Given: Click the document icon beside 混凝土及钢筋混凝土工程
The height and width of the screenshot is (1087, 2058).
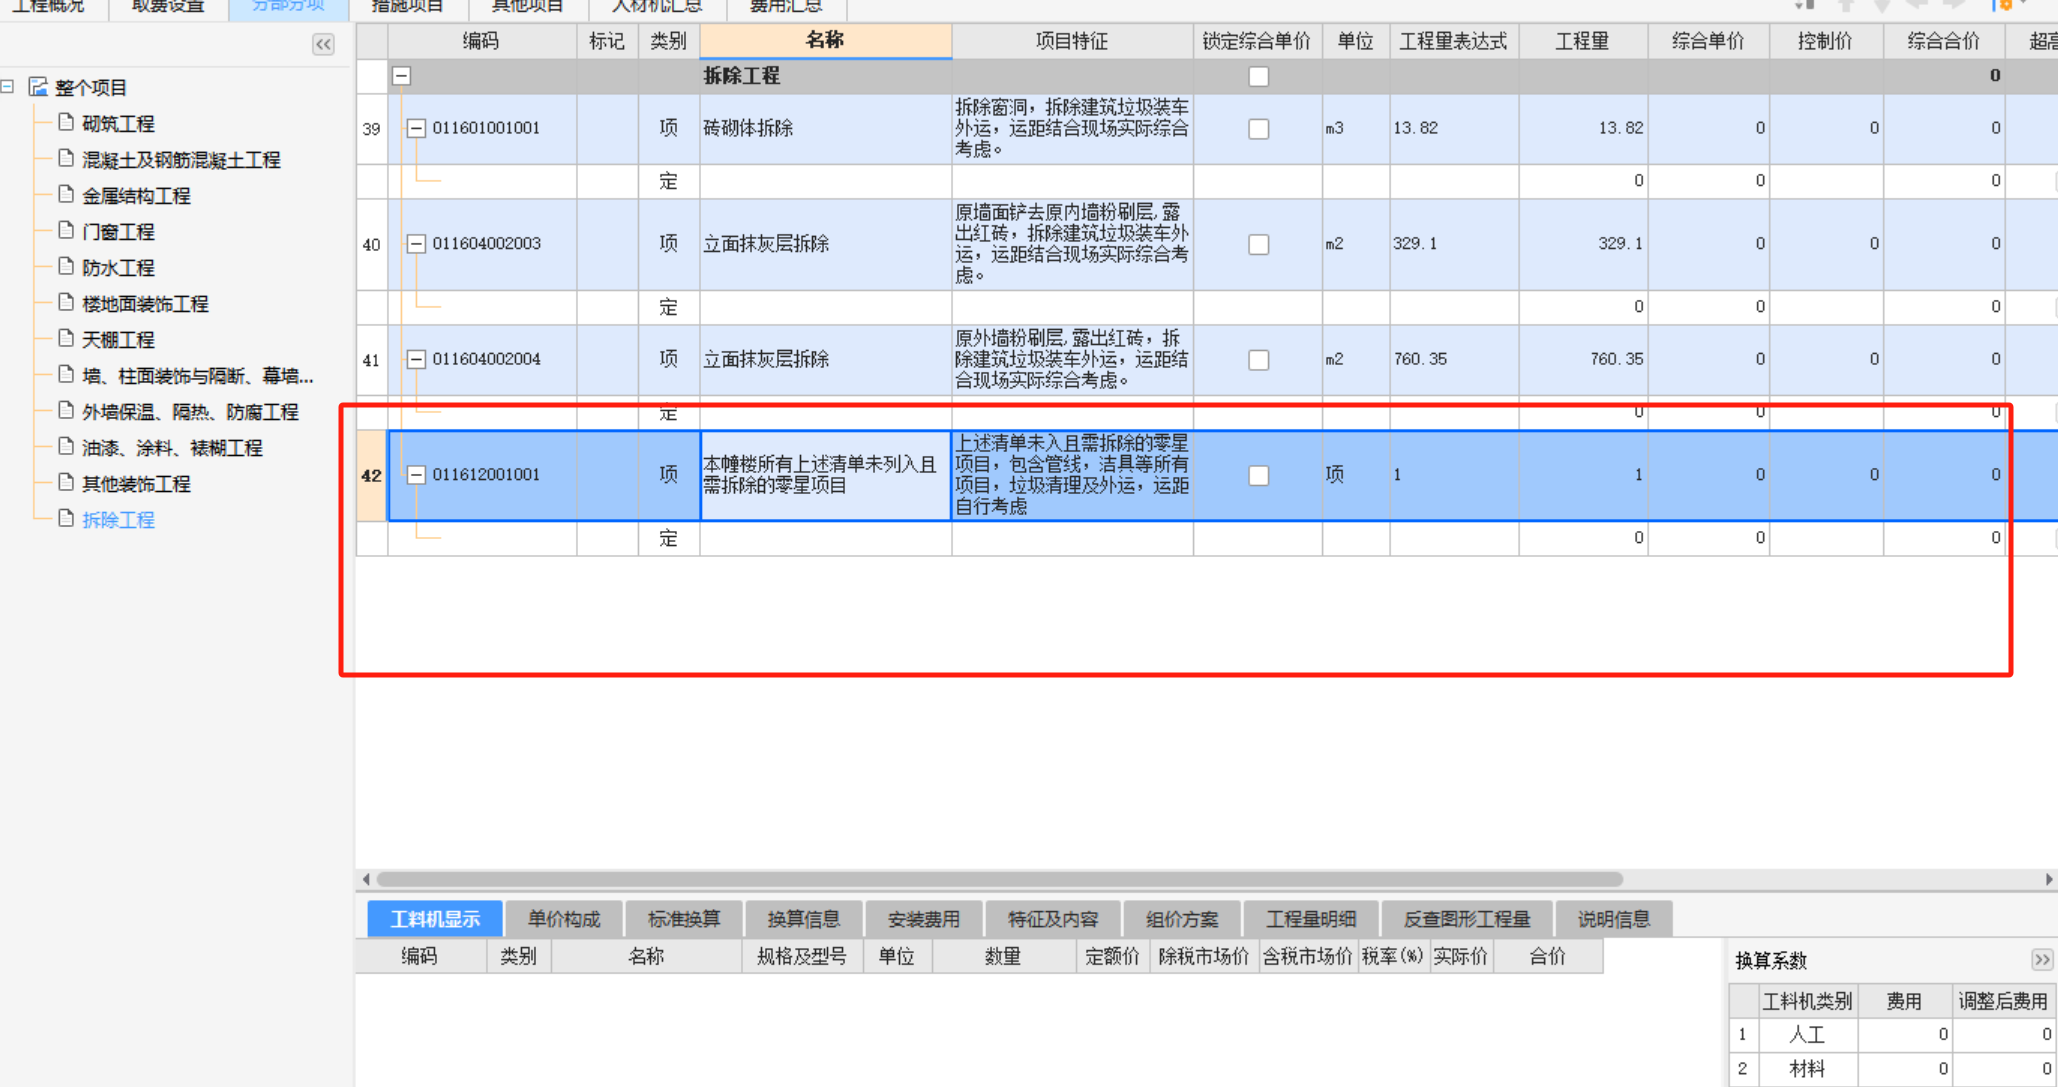Looking at the screenshot, I should [x=66, y=159].
